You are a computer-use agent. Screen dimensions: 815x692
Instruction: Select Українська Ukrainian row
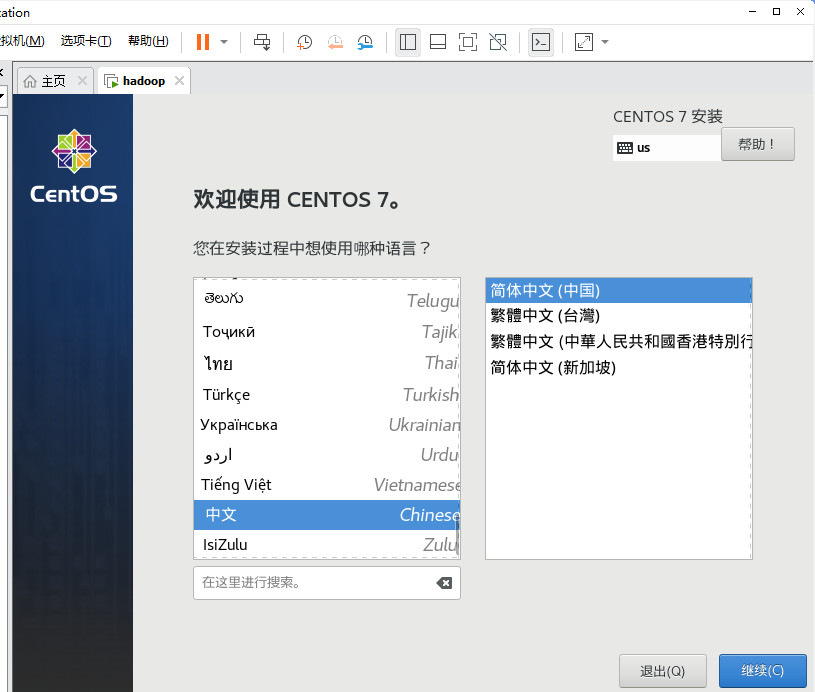point(327,425)
